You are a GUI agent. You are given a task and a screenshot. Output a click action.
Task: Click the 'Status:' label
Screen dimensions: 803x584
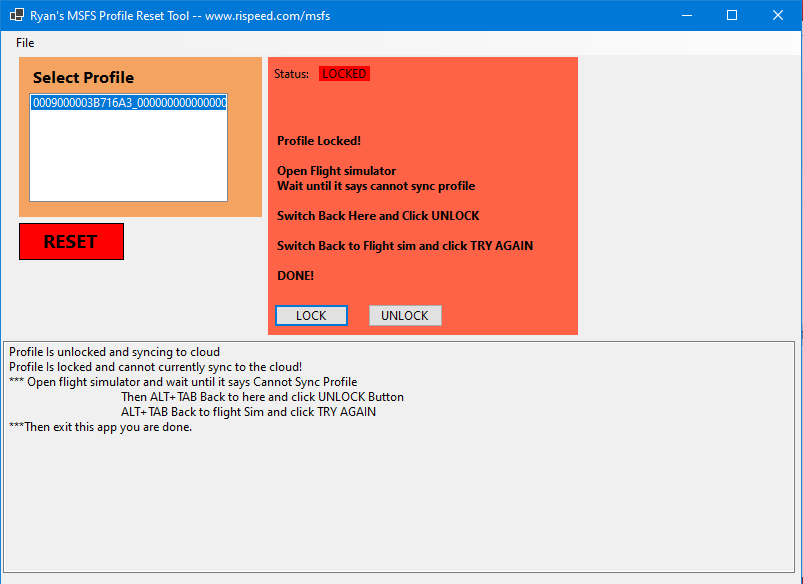(x=291, y=74)
